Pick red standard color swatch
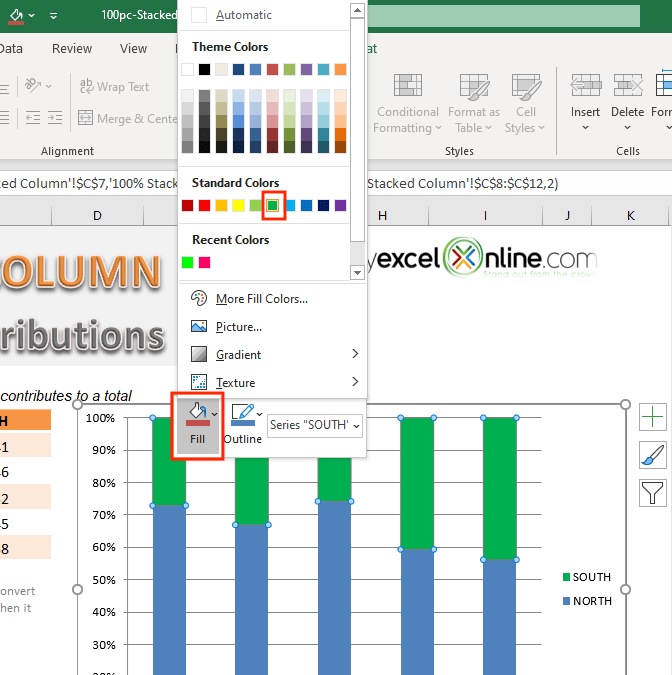 (x=204, y=206)
